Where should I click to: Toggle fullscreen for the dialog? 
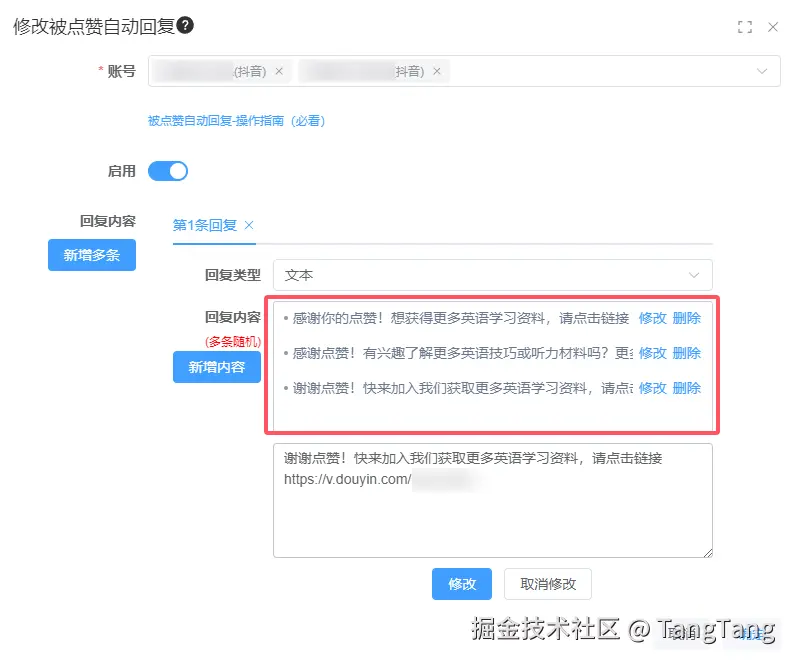[744, 27]
